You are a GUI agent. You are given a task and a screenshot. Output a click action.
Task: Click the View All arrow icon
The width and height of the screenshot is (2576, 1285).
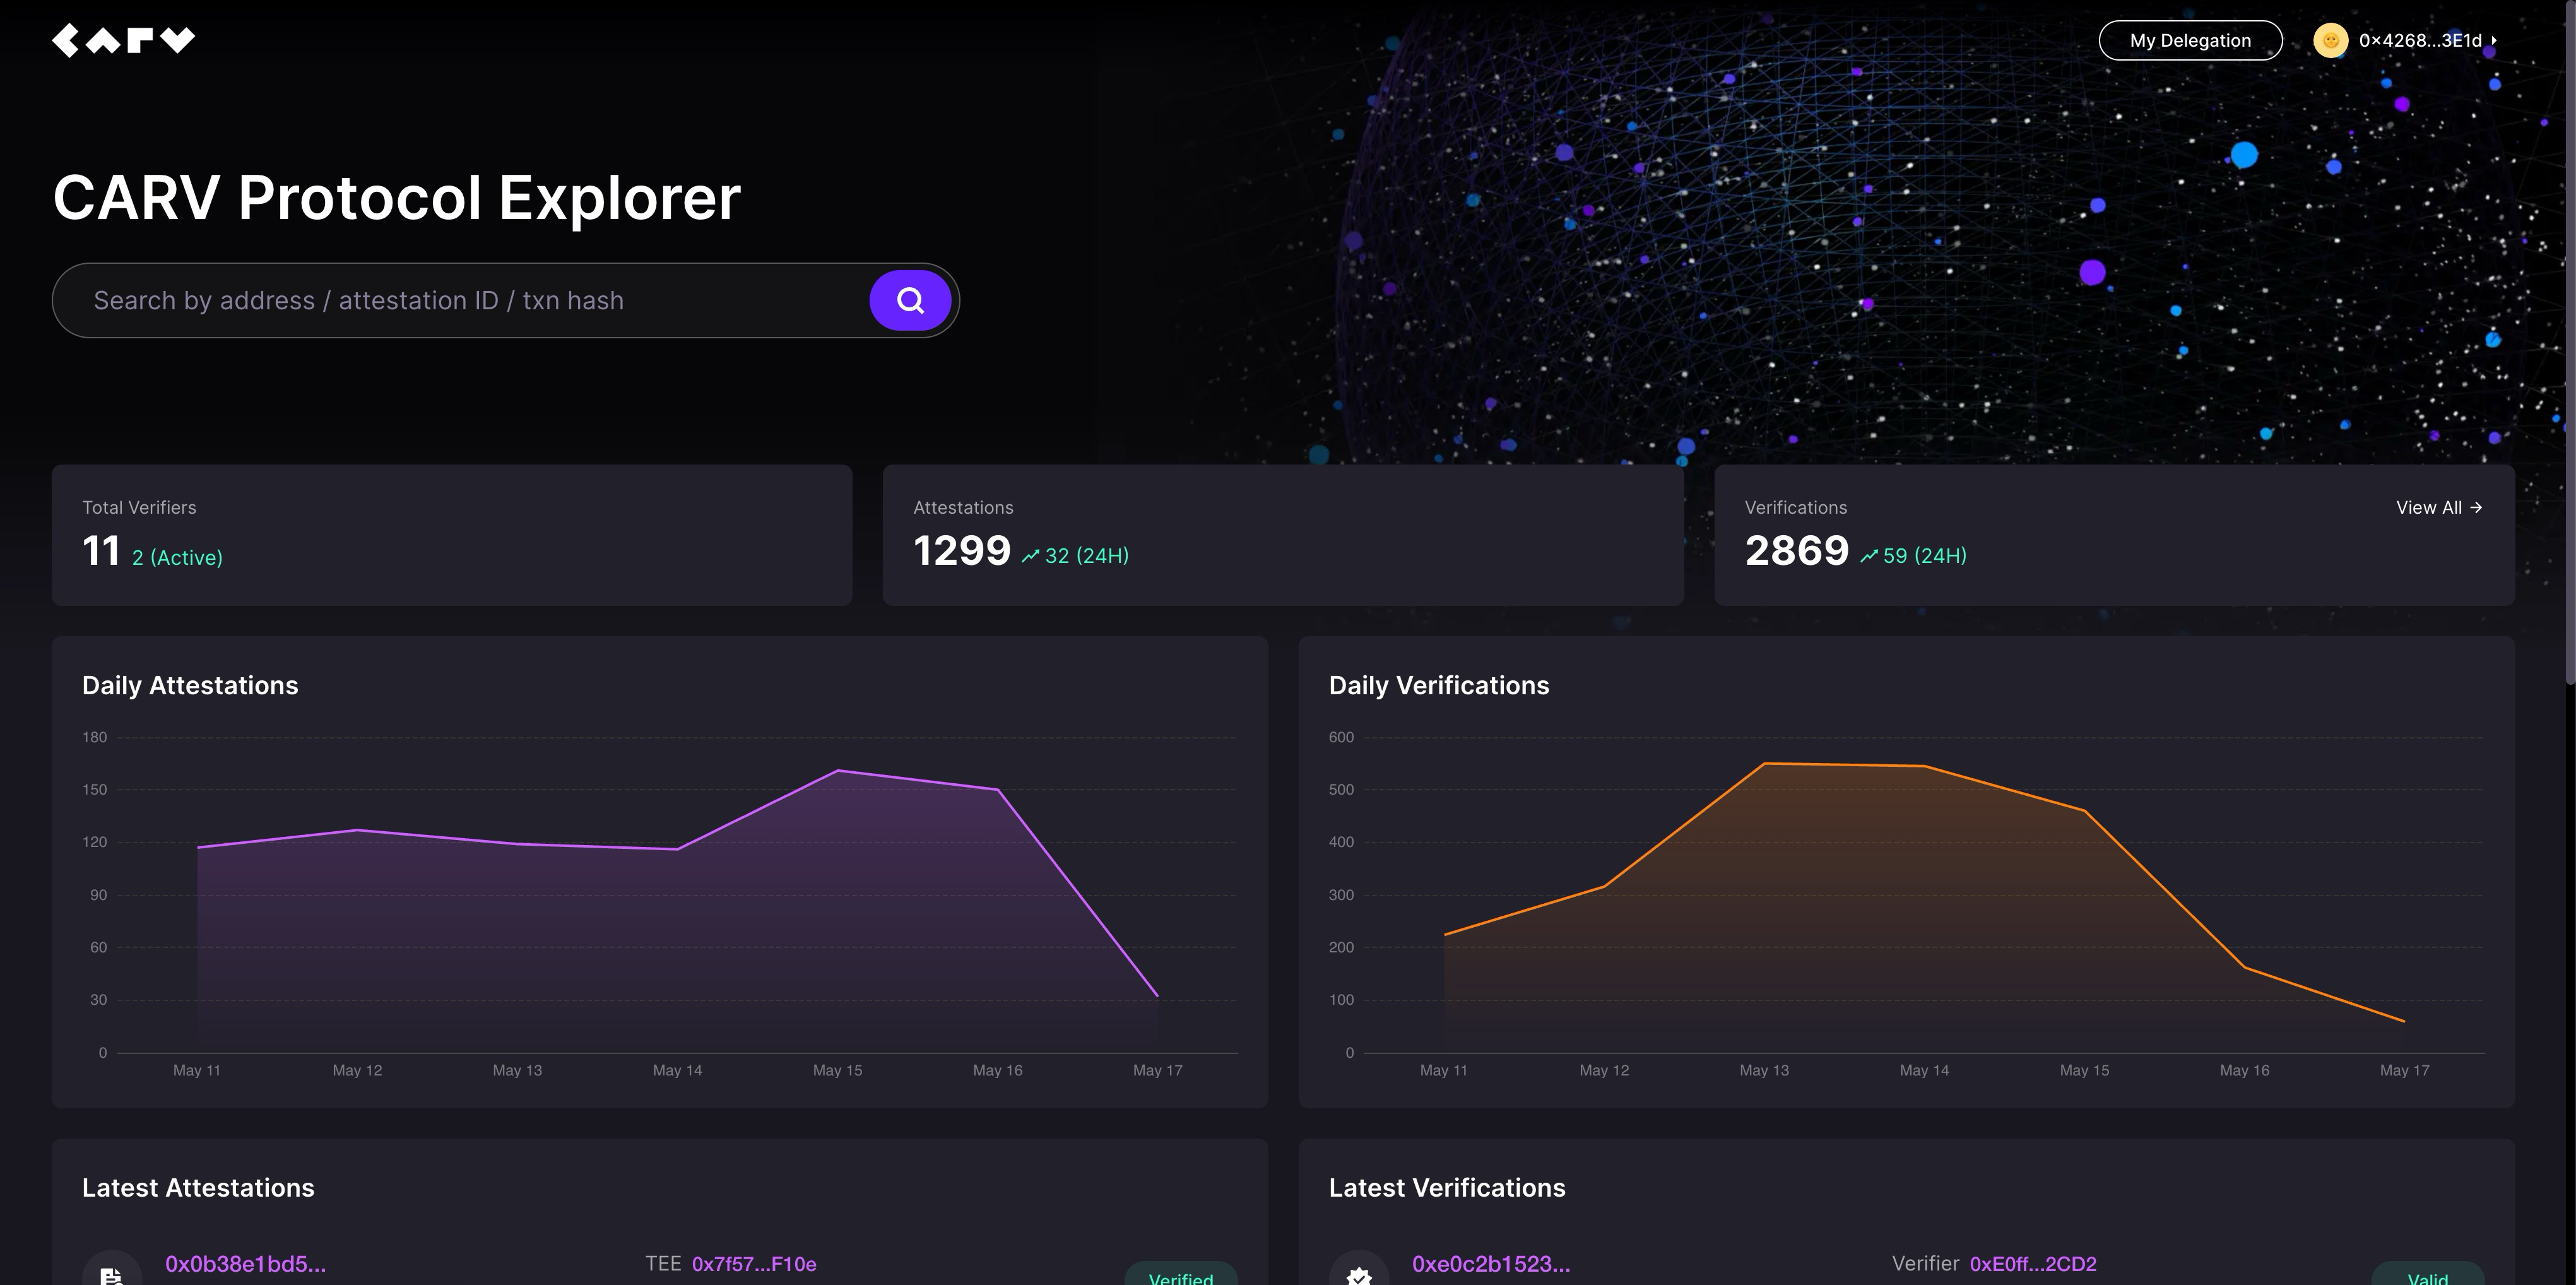click(x=2476, y=507)
